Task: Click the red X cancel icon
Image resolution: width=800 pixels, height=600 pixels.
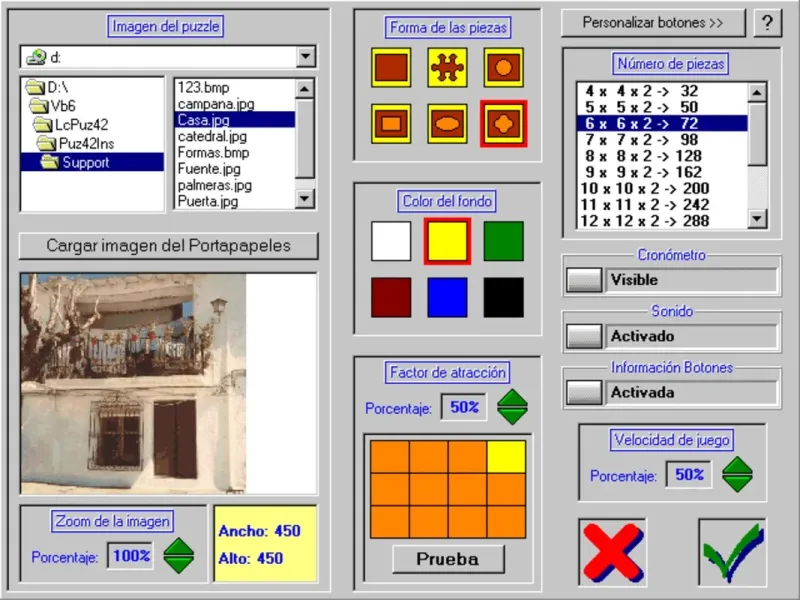Action: [613, 553]
